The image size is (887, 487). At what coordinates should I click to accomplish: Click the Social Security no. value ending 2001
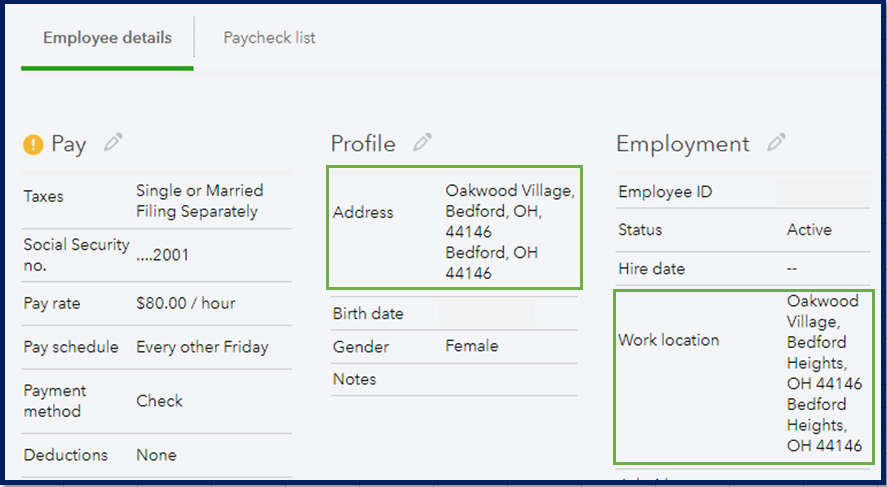tap(162, 255)
